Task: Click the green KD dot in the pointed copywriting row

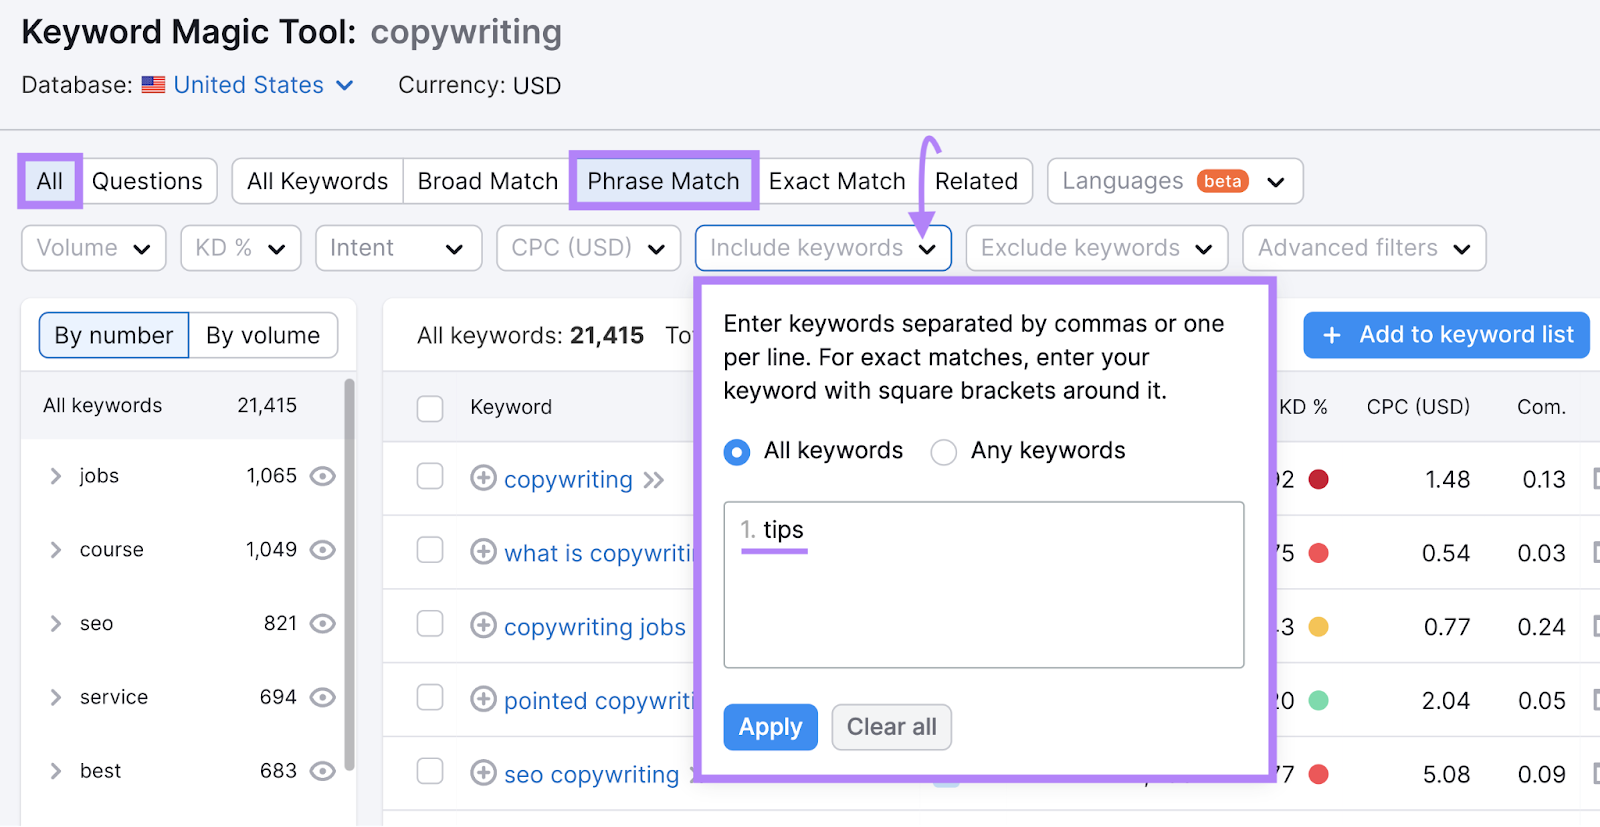Action: 1318,700
